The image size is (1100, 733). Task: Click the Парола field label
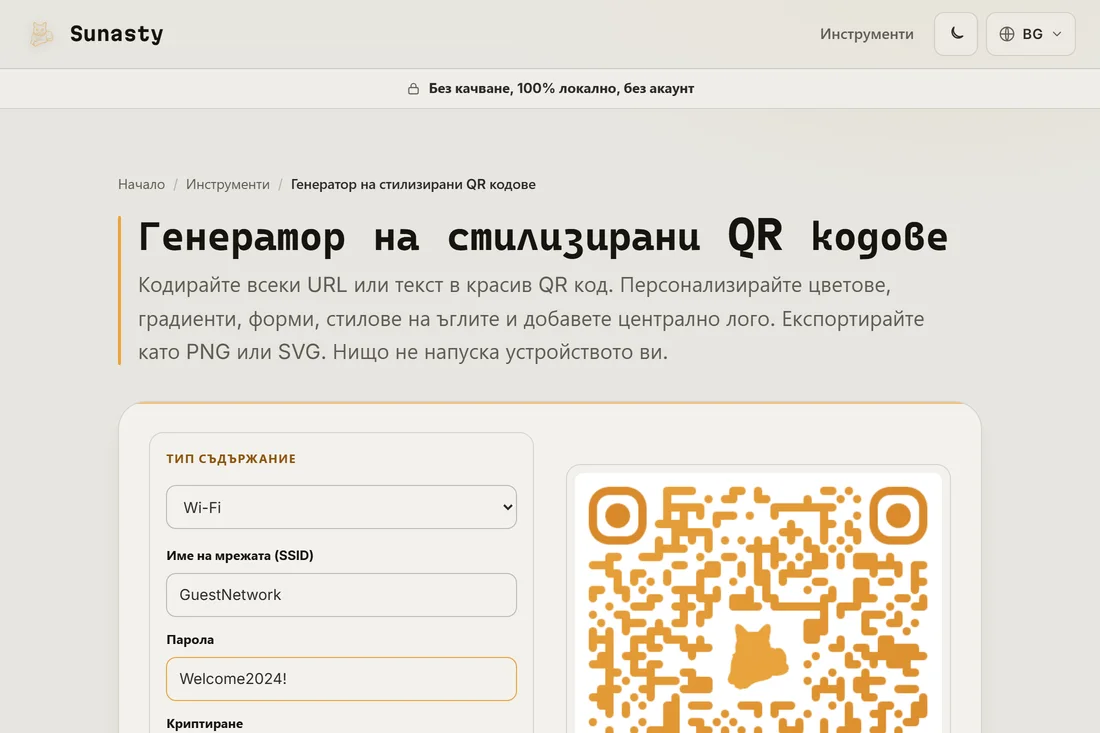tap(190, 640)
